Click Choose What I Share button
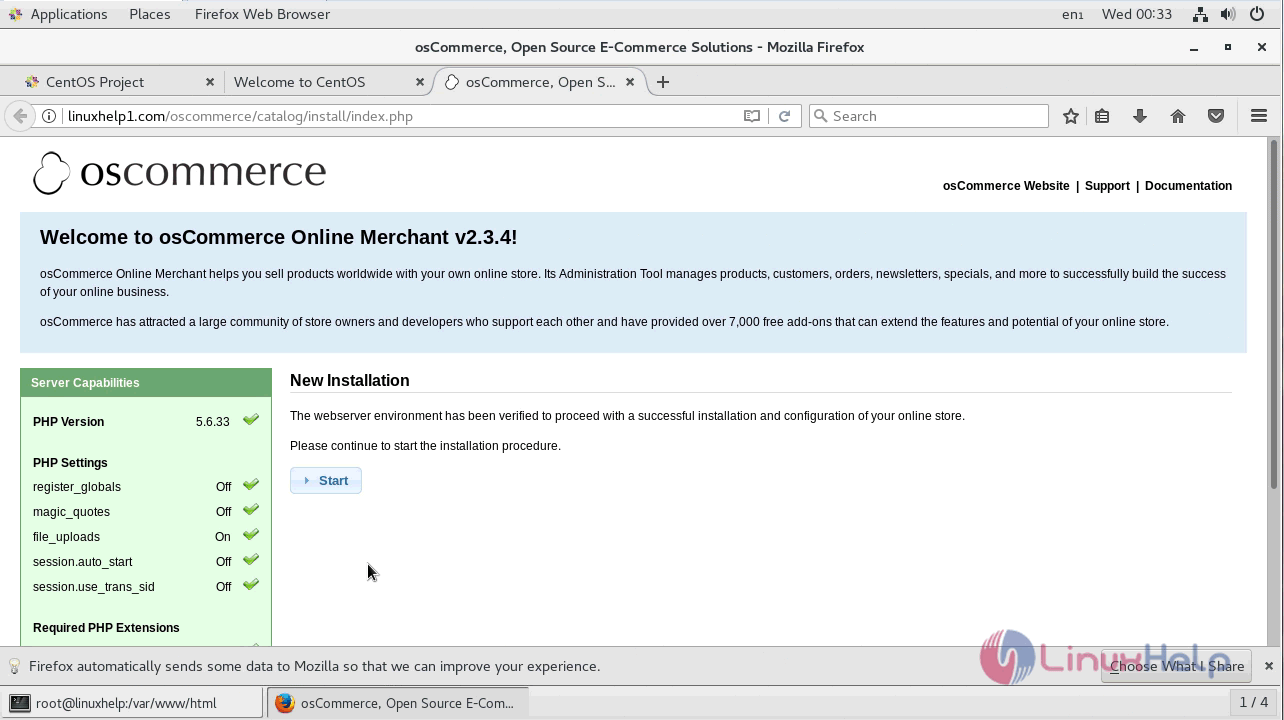This screenshot has width=1284, height=720. pyautogui.click(x=1176, y=666)
